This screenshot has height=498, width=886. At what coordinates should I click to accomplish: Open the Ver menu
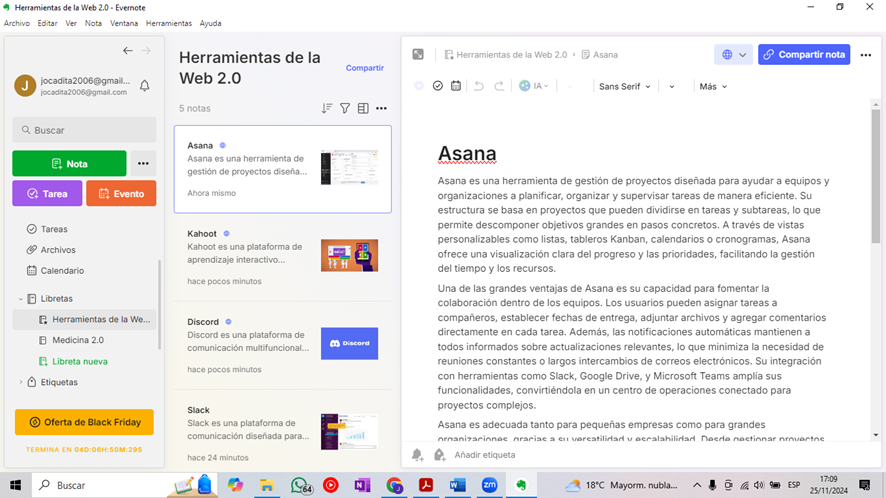pyautogui.click(x=71, y=23)
